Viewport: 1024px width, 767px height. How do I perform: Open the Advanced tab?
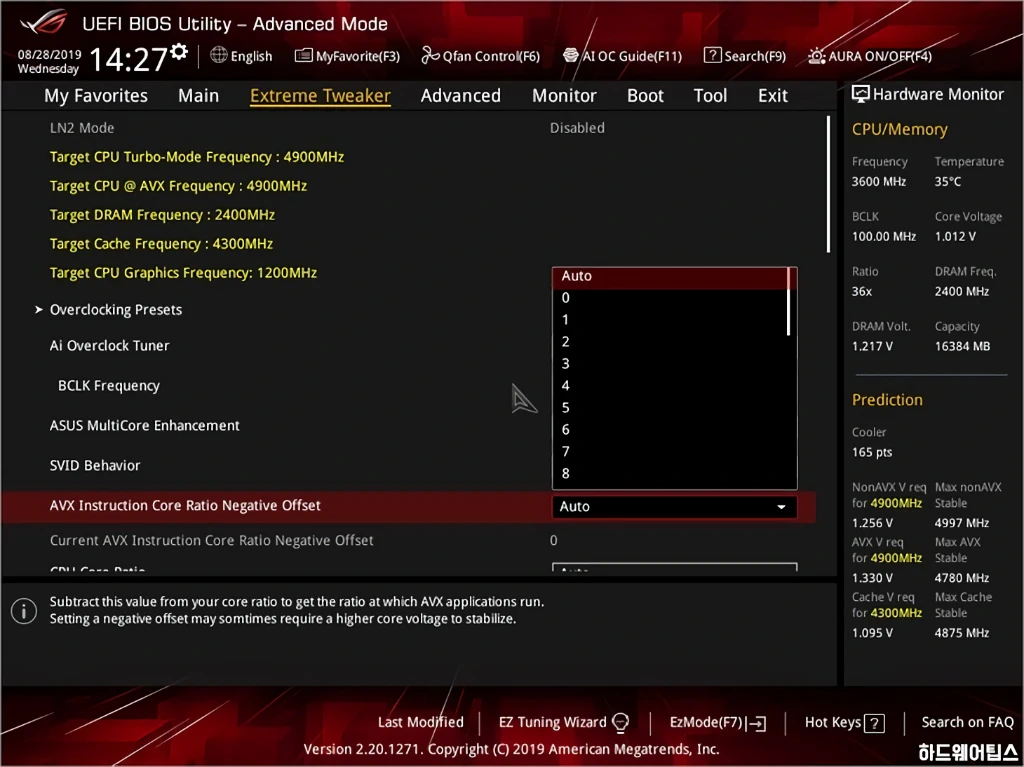coord(460,95)
